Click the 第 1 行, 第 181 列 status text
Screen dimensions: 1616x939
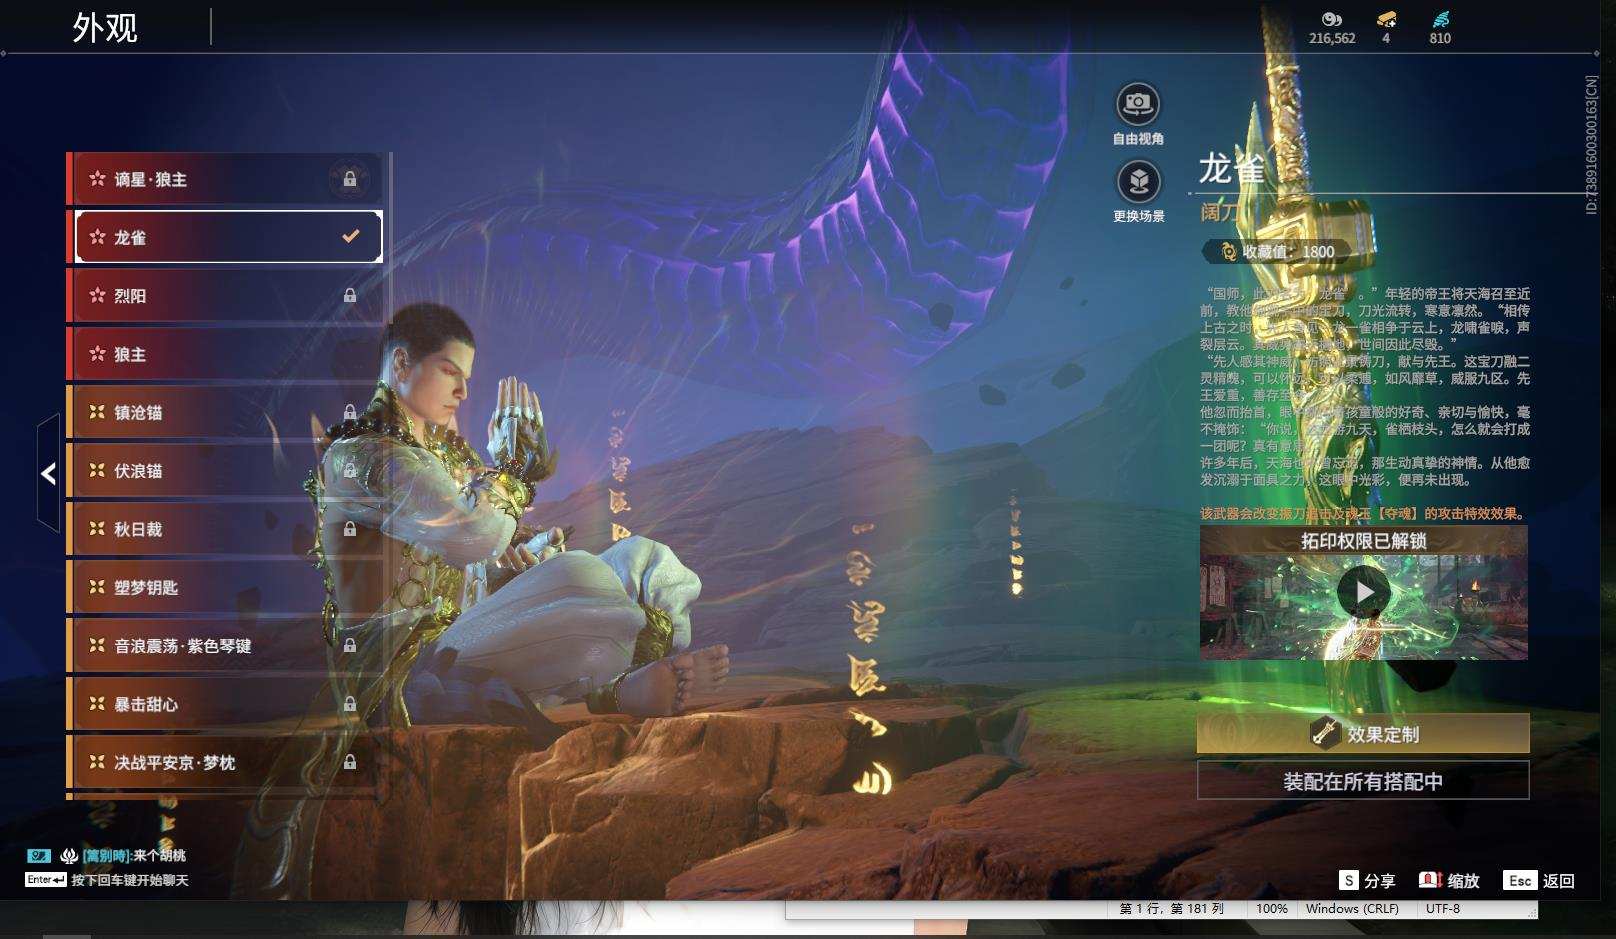click(1172, 909)
